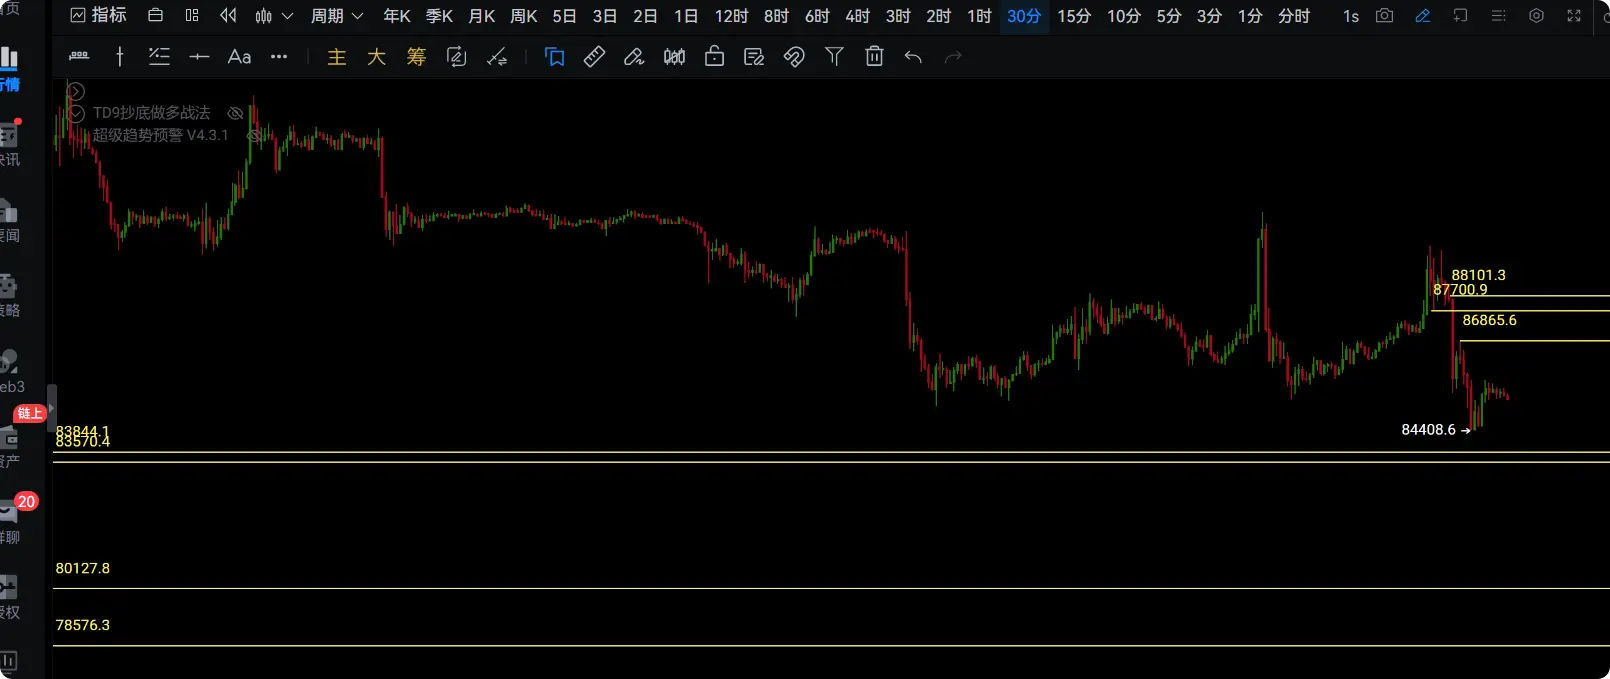Open the drawing filter funnel icon

pyautogui.click(x=834, y=57)
